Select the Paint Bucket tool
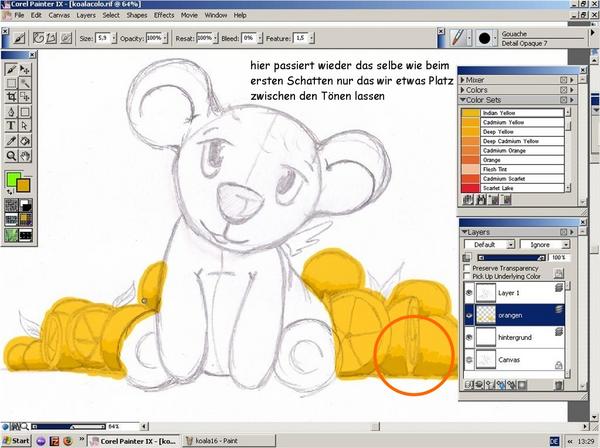The image size is (600, 448). [x=25, y=141]
